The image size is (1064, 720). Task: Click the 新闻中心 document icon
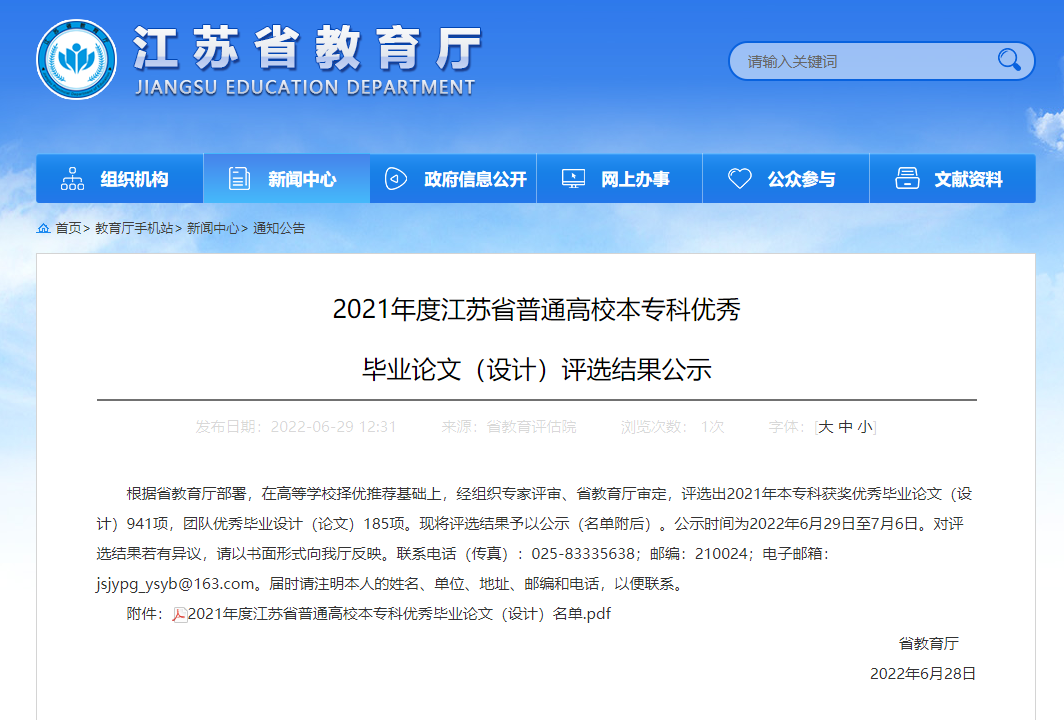(x=240, y=179)
